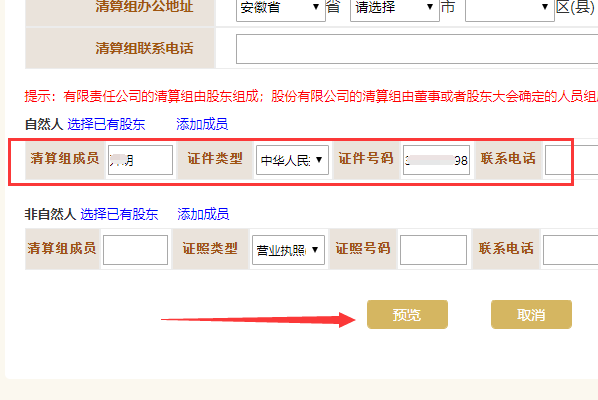The image size is (598, 400).
Task: Click 选择已有股东 link under 非自然人
Action: (x=119, y=214)
